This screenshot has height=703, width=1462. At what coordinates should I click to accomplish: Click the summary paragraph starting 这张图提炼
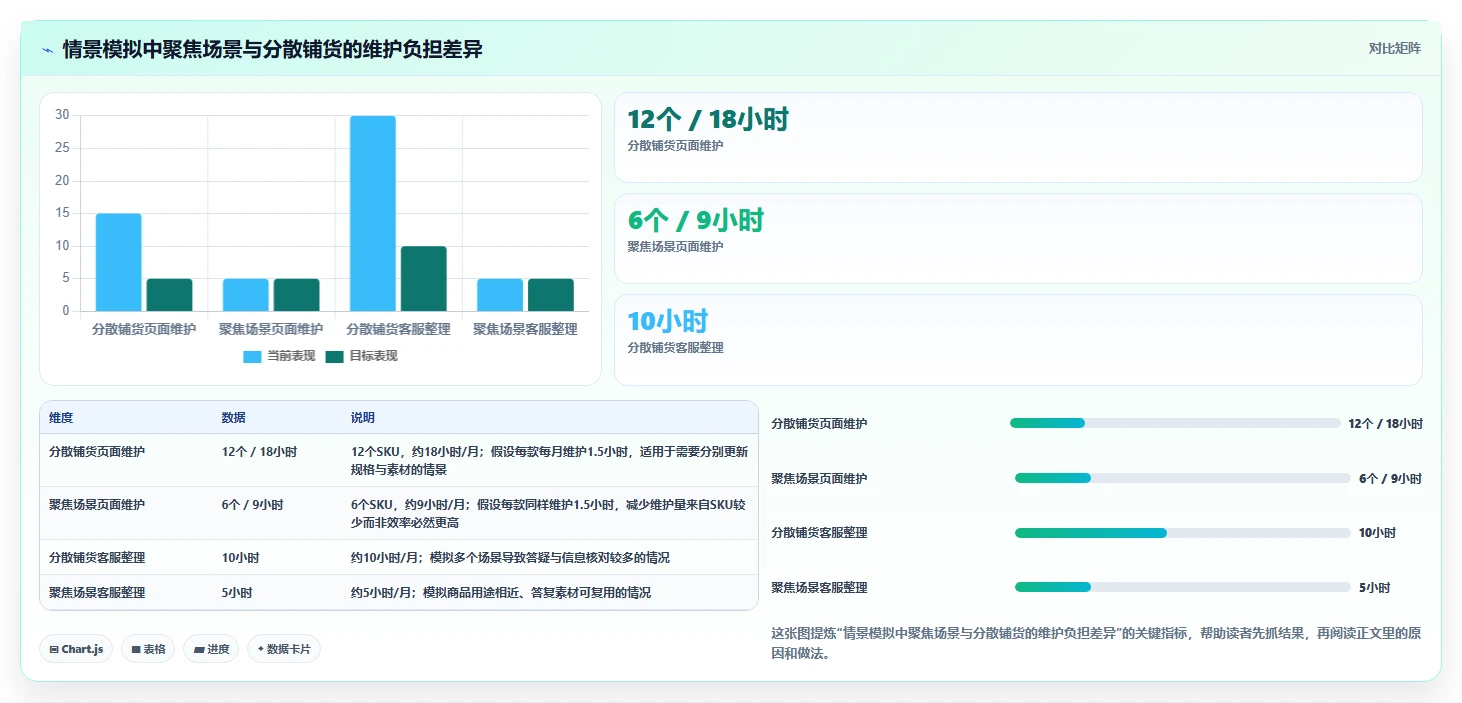(1095, 643)
